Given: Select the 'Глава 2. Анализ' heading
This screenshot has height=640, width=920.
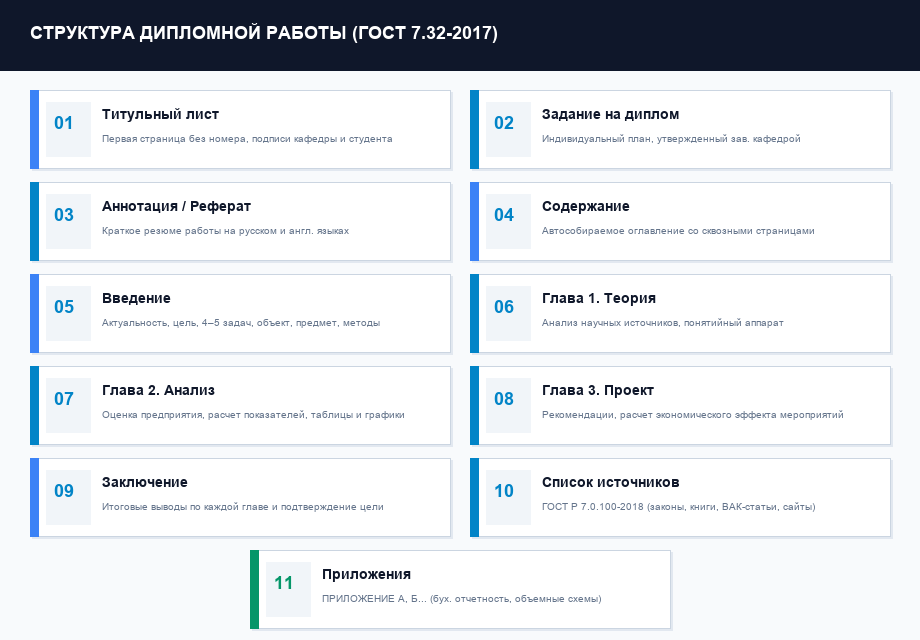Looking at the screenshot, I should [158, 391].
